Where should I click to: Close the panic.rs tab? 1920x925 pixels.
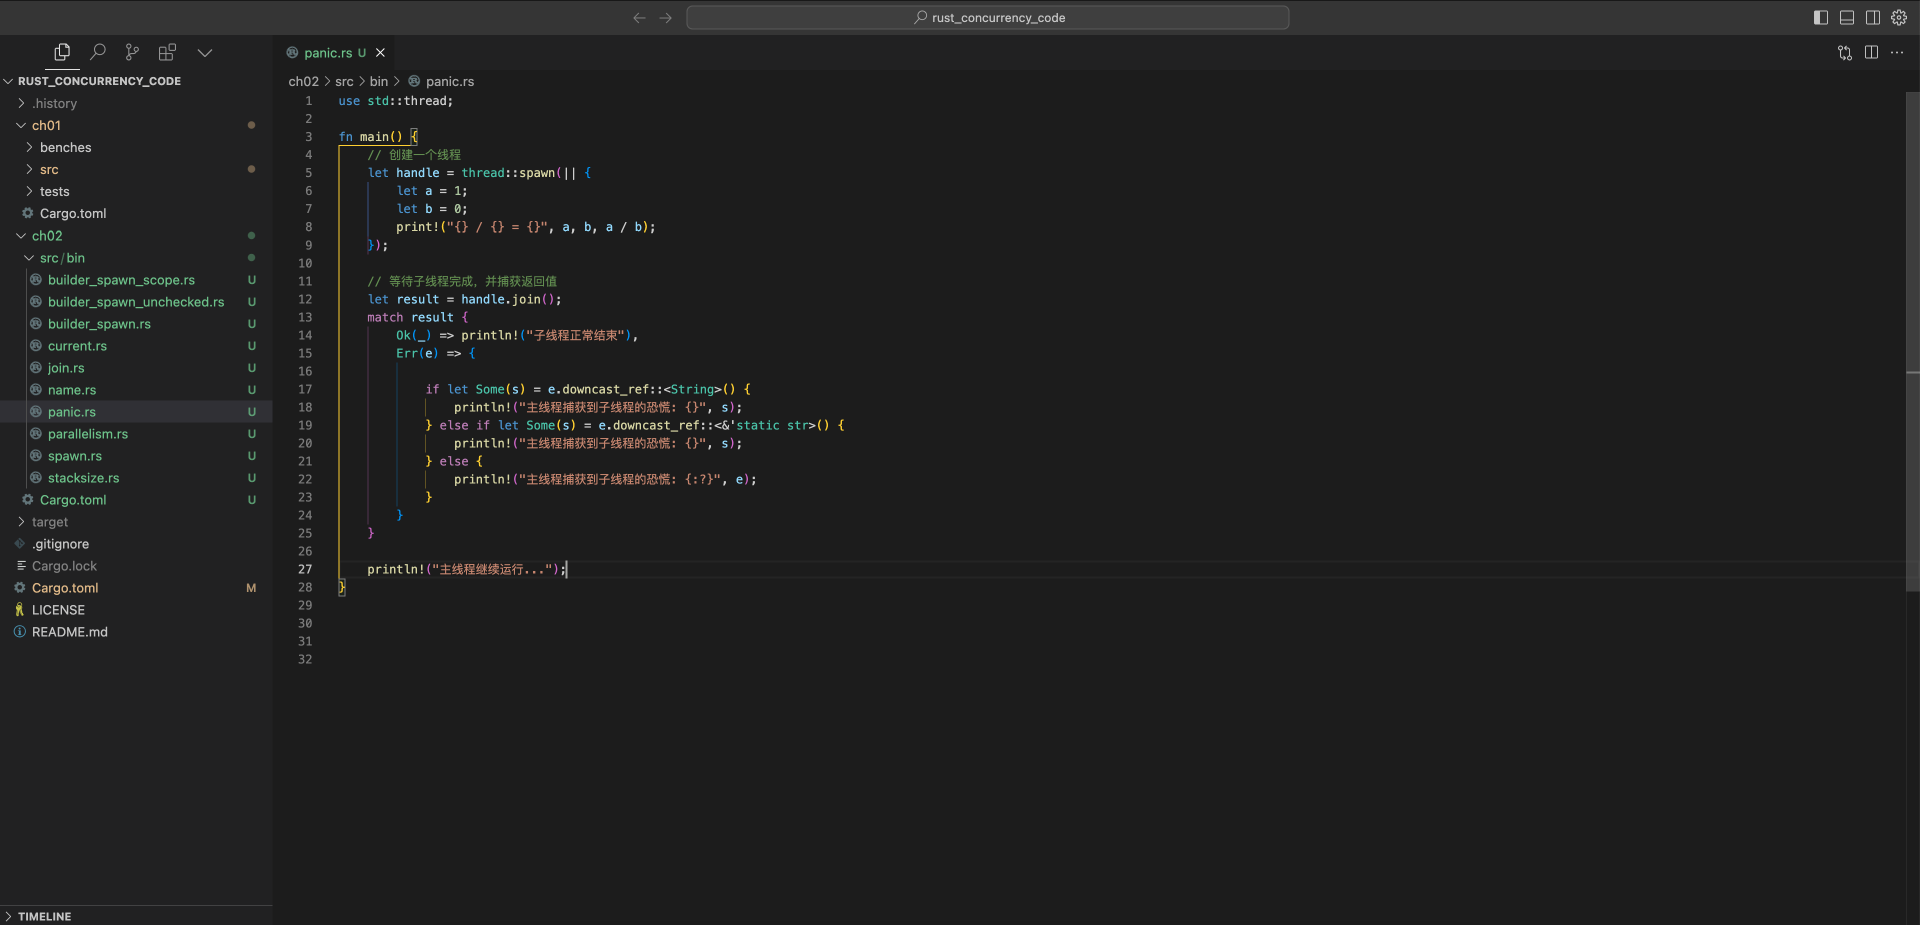[380, 53]
